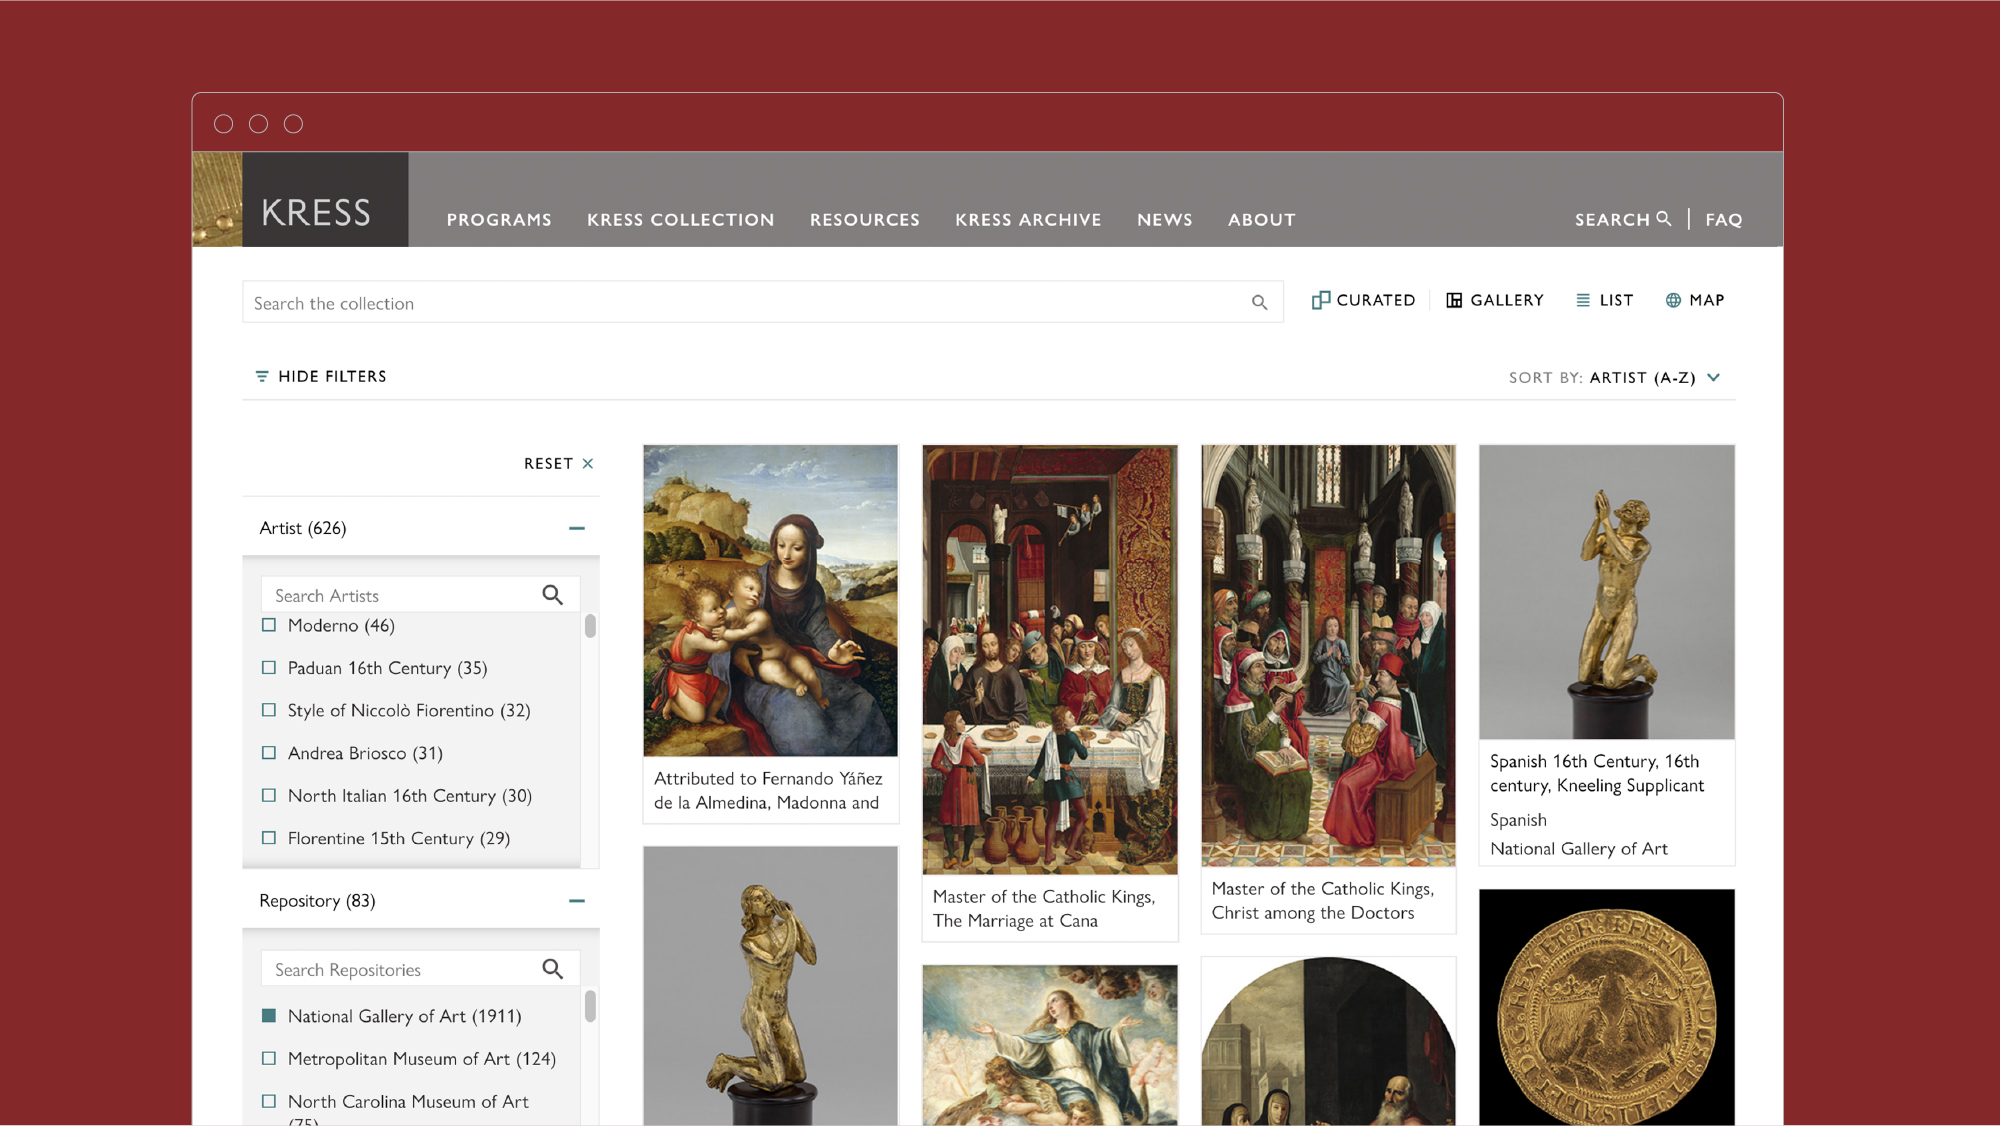Check the Paduan 16th Century (35) checkbox

pos(269,667)
